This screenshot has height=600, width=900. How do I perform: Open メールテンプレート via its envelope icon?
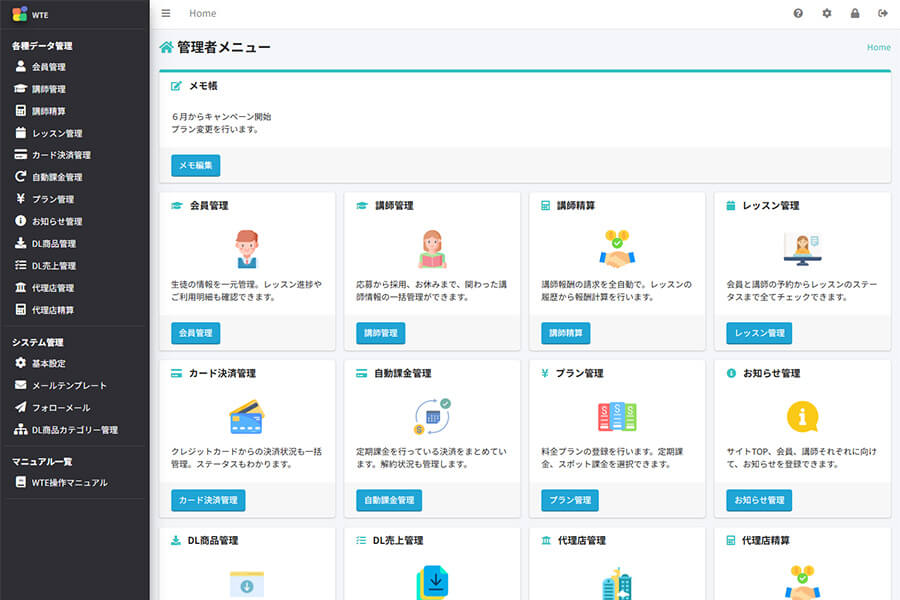click(22, 385)
